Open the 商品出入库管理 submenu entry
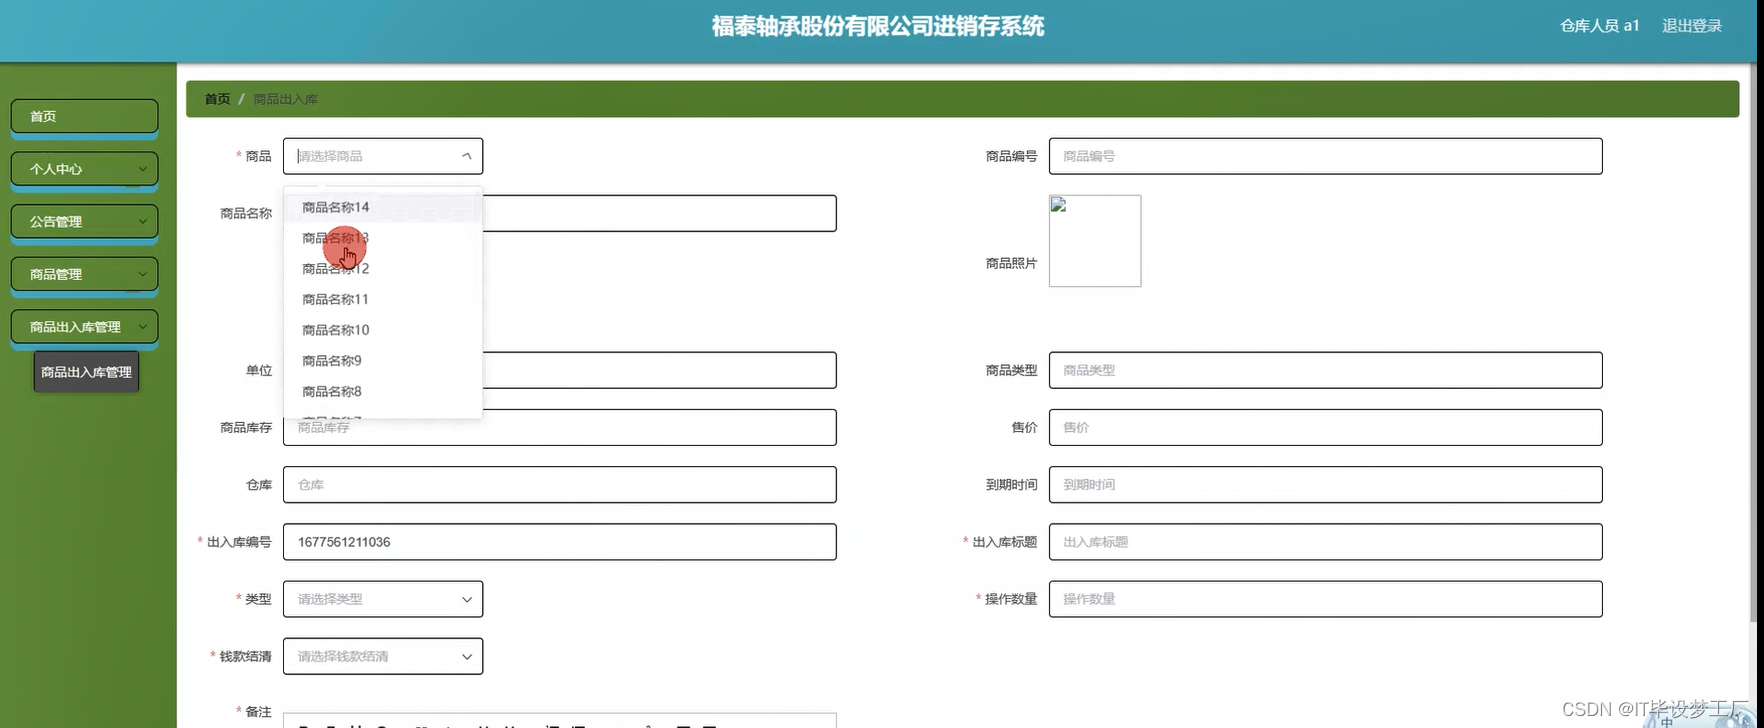The height and width of the screenshot is (728, 1764). tap(86, 372)
